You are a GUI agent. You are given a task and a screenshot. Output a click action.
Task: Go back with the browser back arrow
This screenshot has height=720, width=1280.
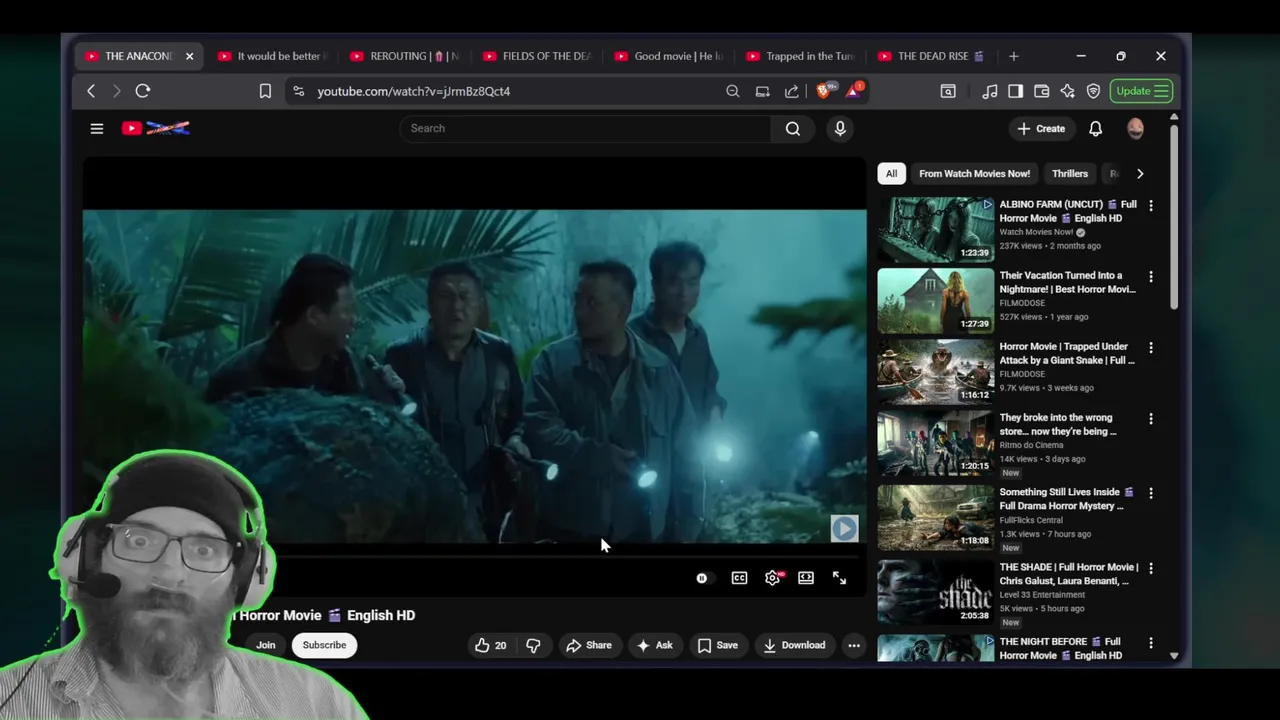tap(91, 91)
